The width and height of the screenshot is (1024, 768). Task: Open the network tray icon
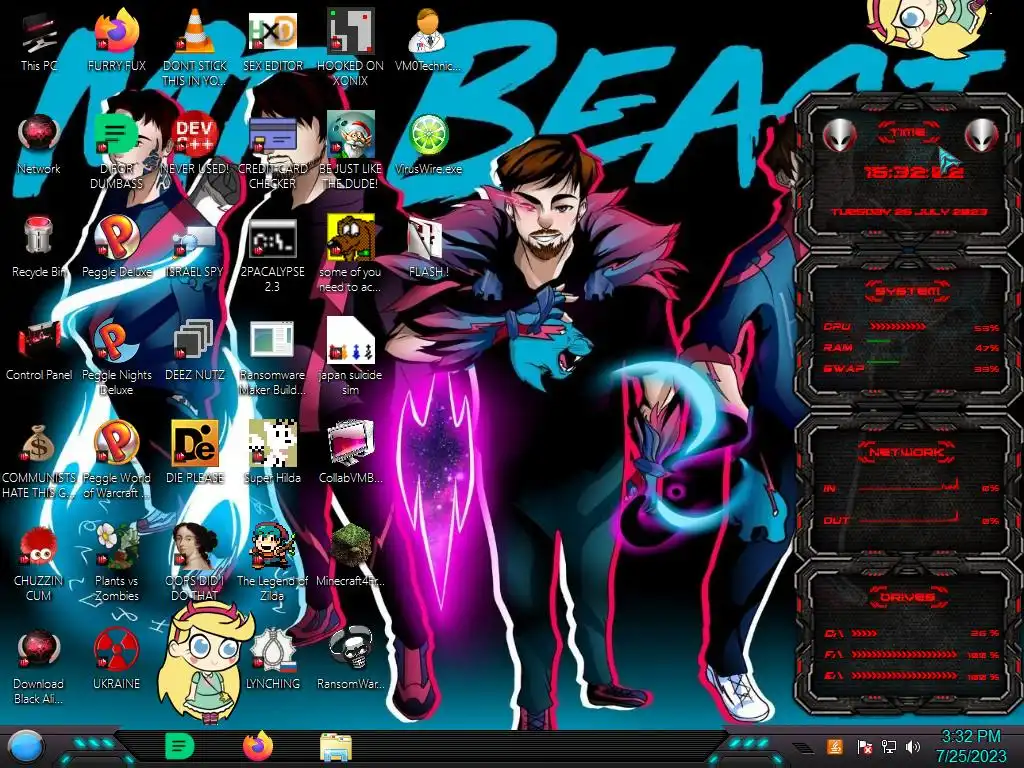[x=888, y=746]
